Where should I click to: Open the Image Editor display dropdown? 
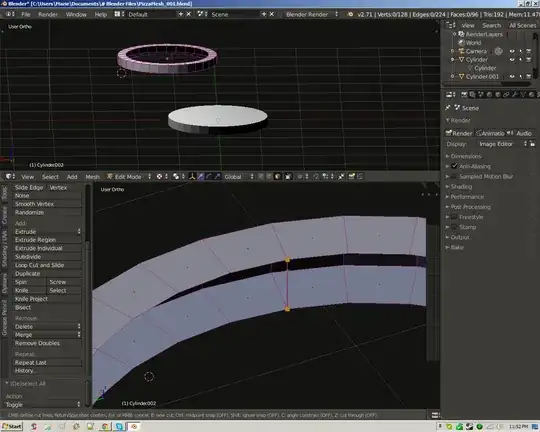502,144
